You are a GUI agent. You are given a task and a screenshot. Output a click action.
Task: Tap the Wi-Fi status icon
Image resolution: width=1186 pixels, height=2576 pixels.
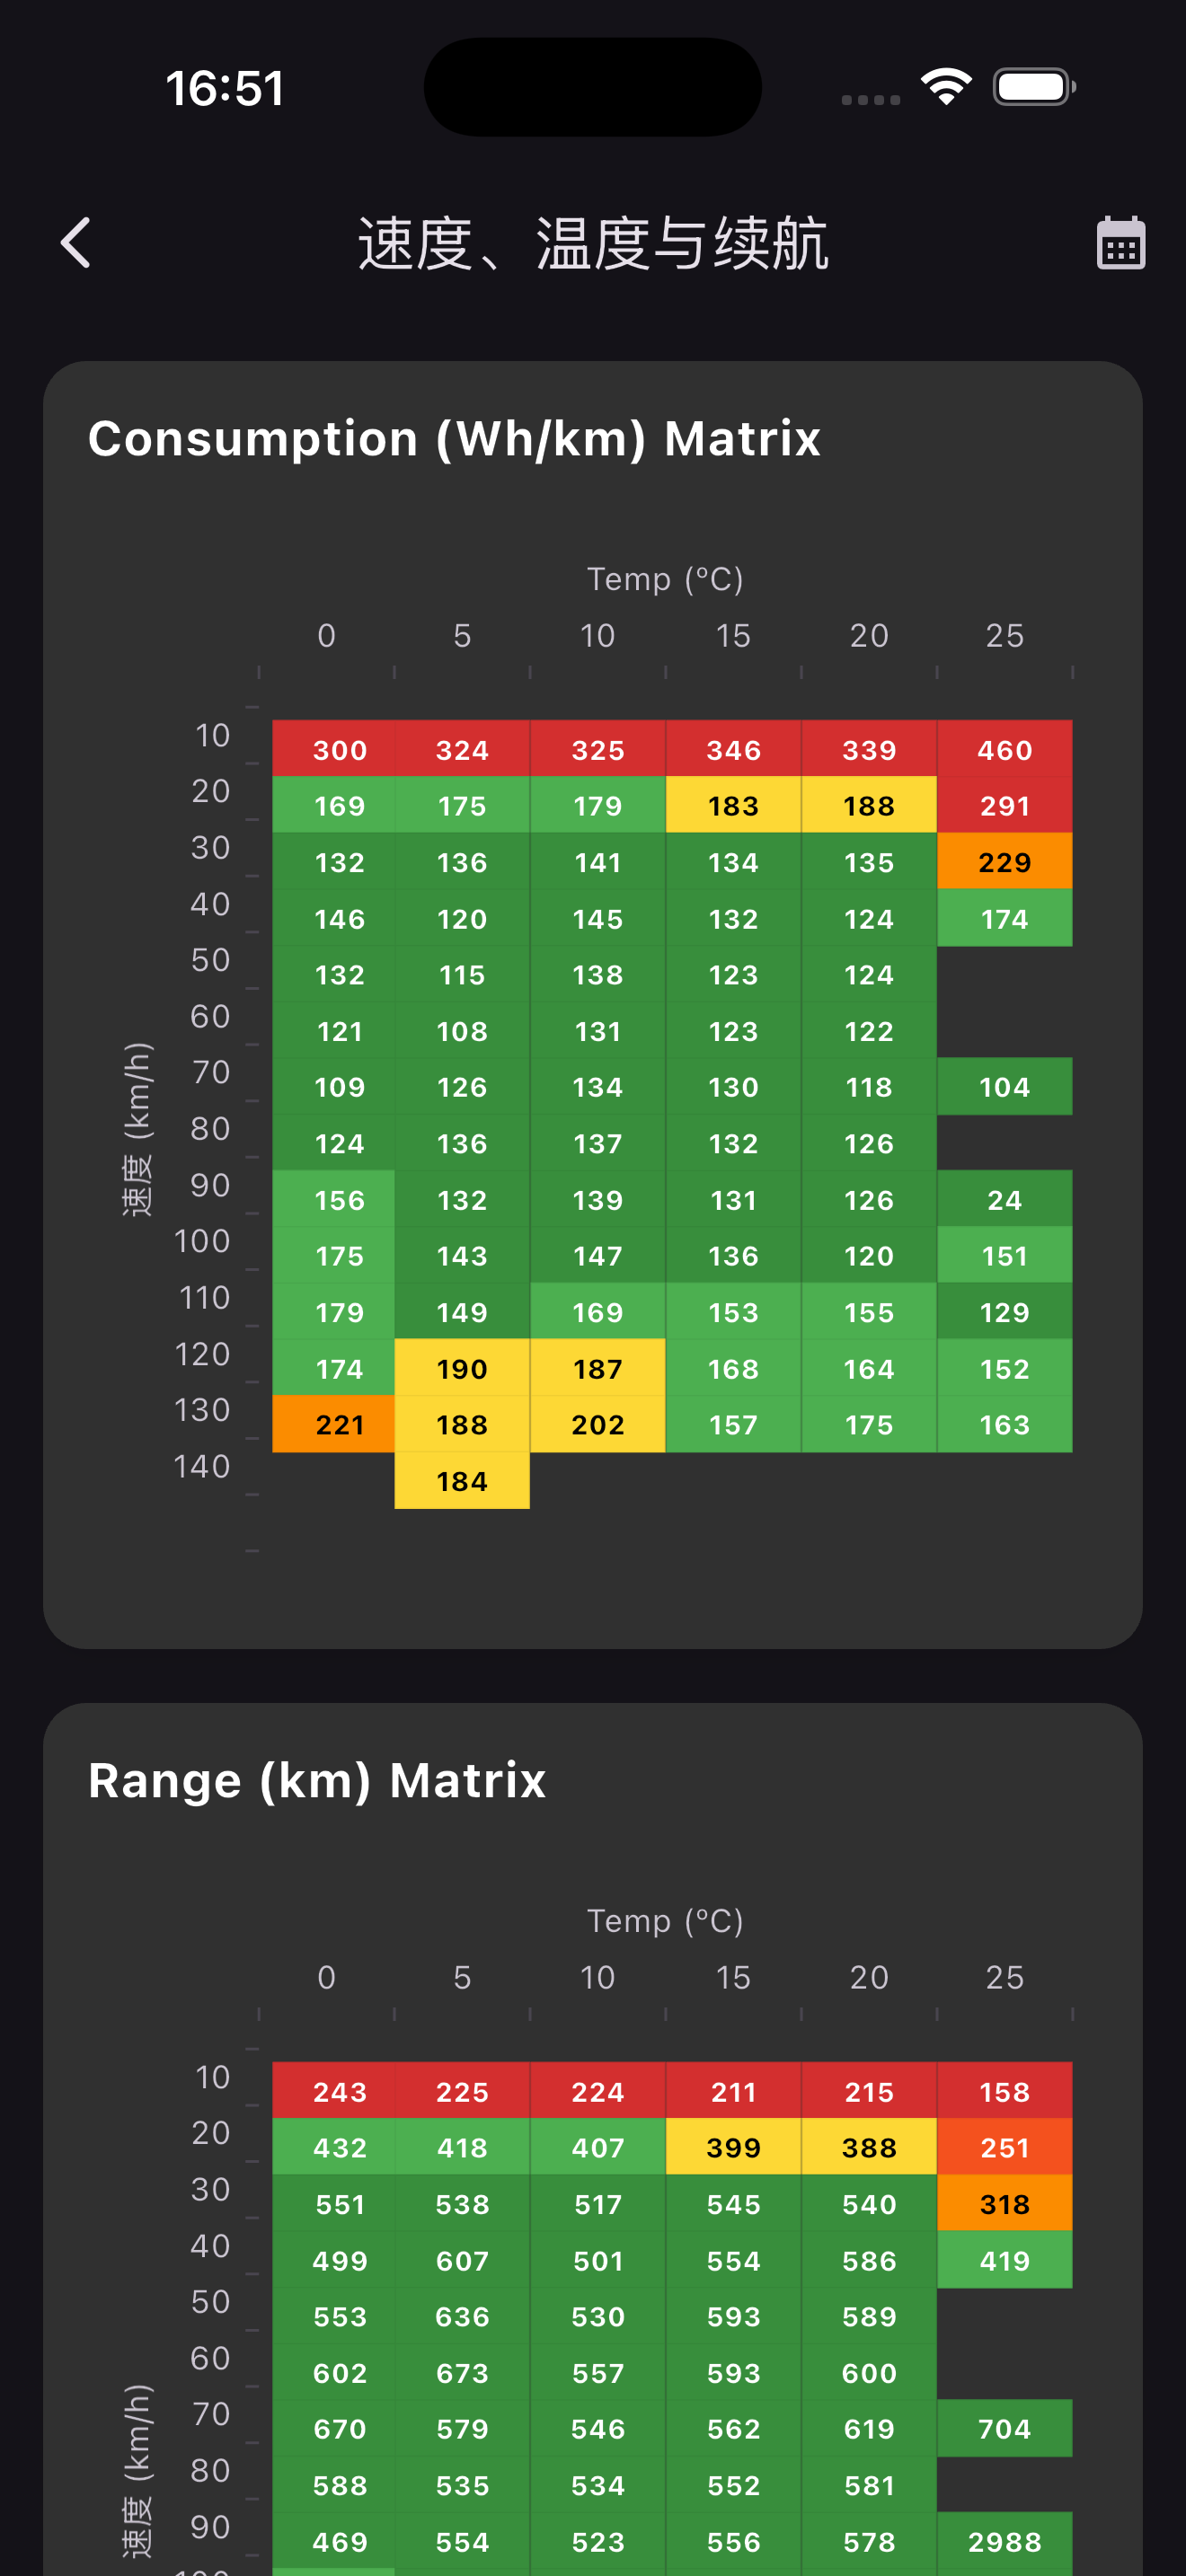(x=946, y=87)
